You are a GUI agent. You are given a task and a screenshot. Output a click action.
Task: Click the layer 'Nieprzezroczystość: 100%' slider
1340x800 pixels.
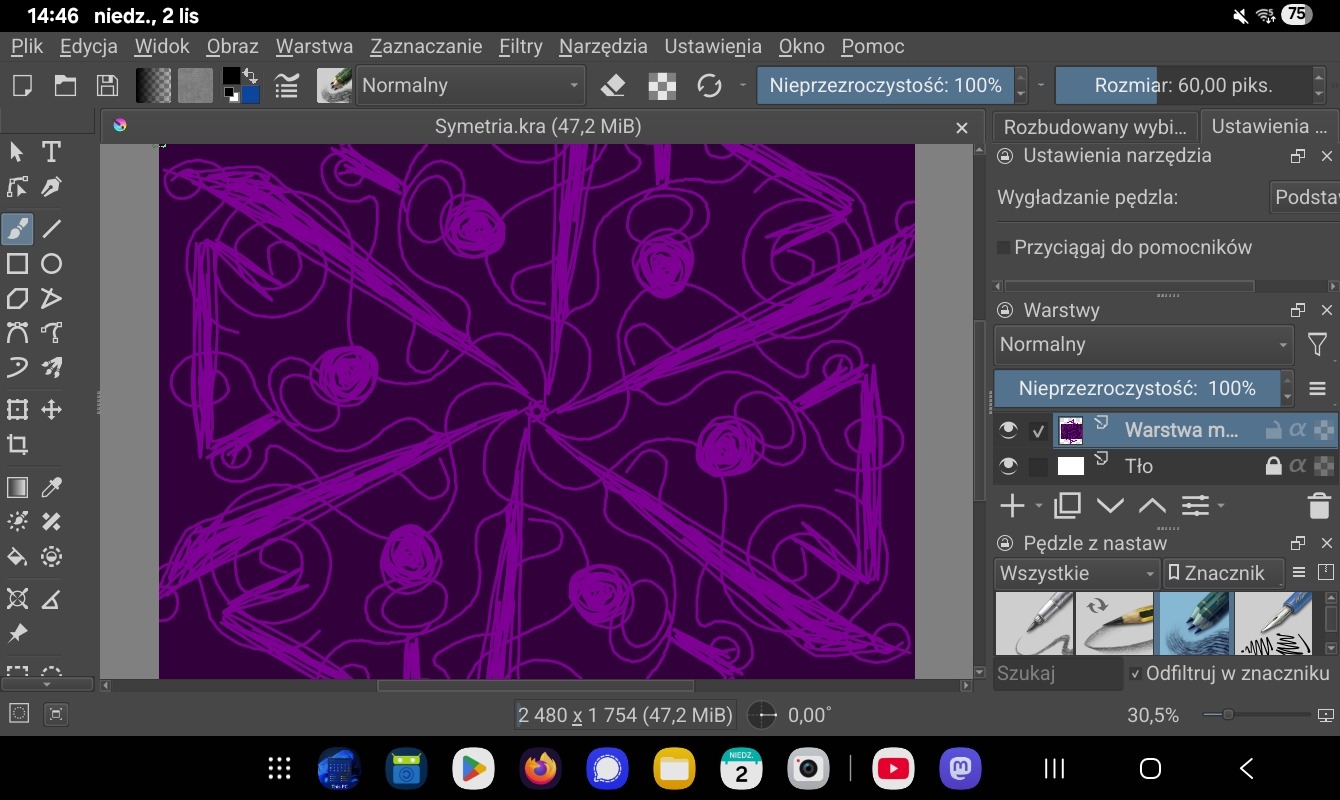click(1137, 388)
